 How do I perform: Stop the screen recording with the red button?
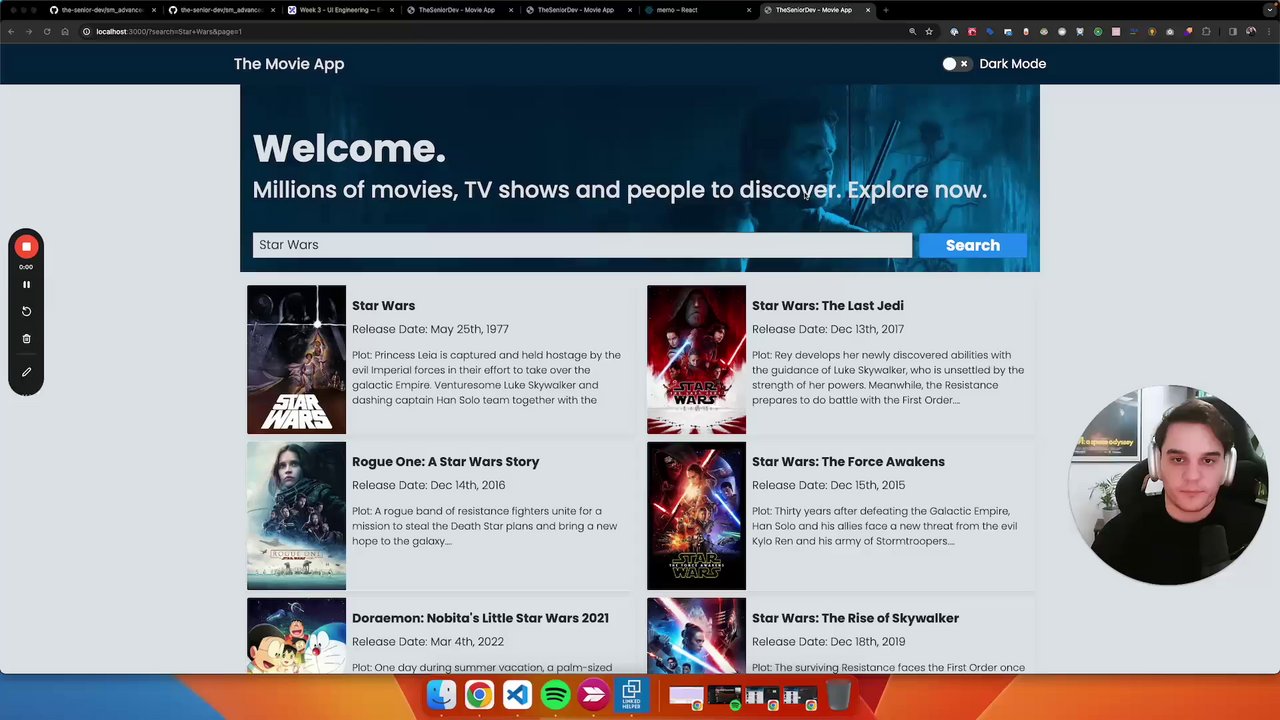26,246
